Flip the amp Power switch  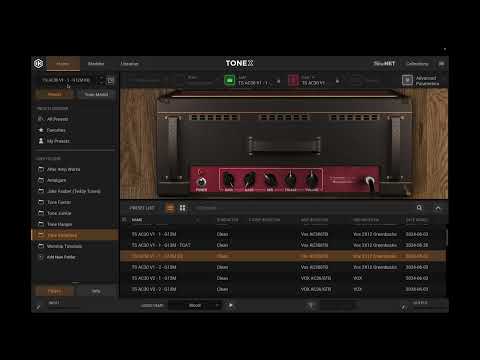click(x=201, y=182)
